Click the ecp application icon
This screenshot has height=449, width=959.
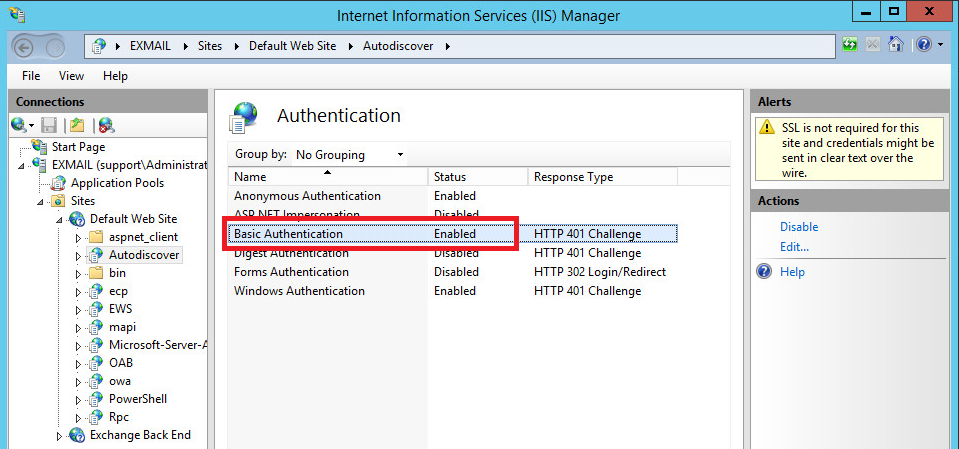pos(97,291)
